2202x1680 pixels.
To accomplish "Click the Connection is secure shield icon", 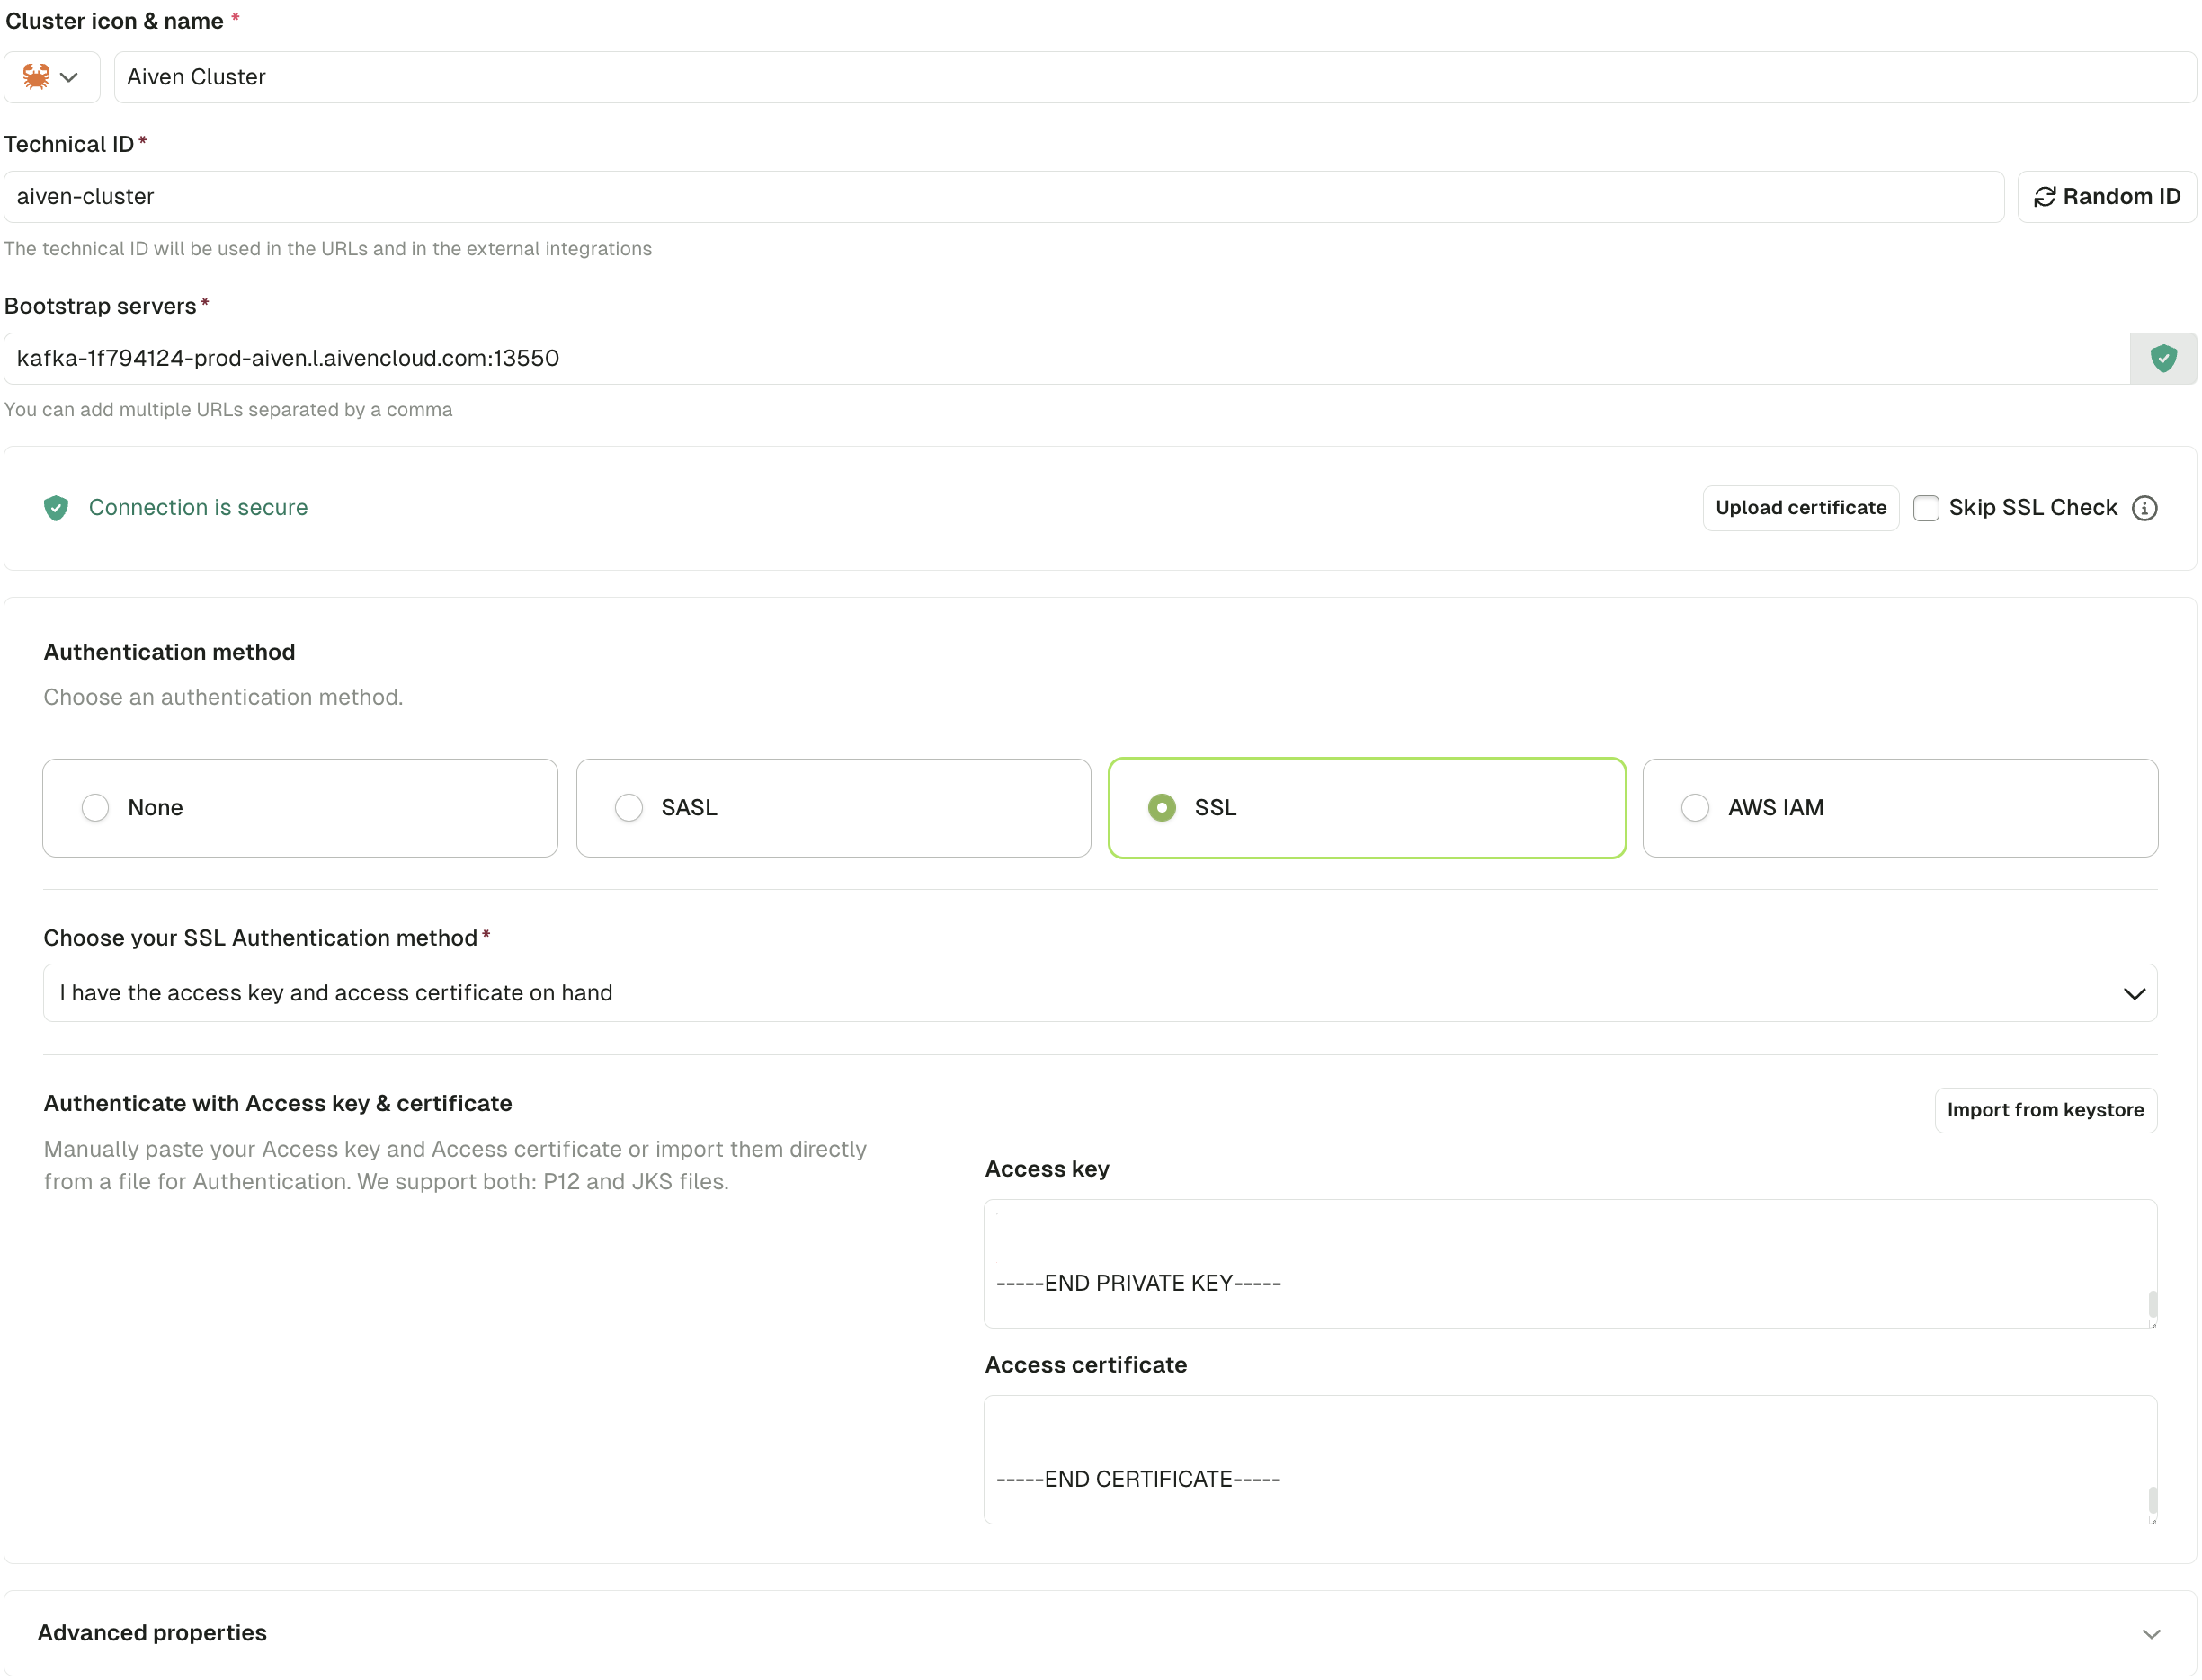I will (56, 508).
